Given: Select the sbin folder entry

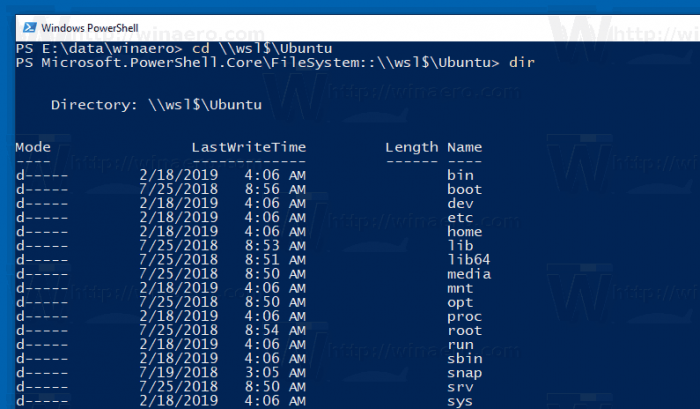Looking at the screenshot, I should pyautogui.click(x=465, y=359).
